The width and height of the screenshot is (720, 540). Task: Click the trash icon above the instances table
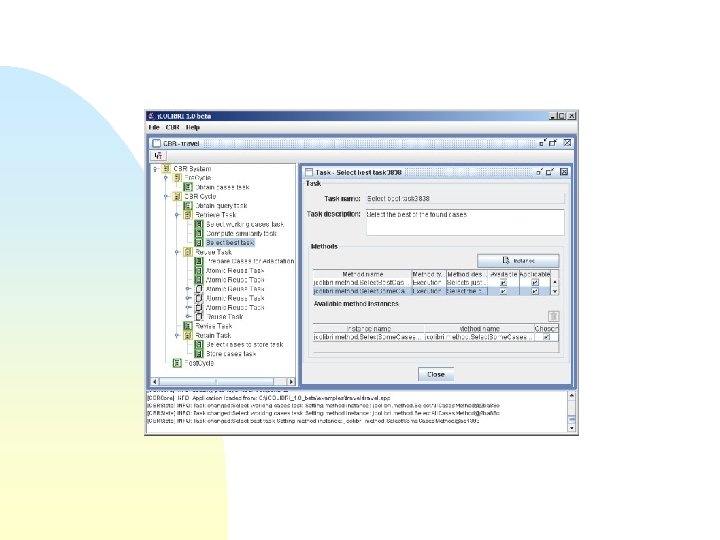click(x=553, y=316)
